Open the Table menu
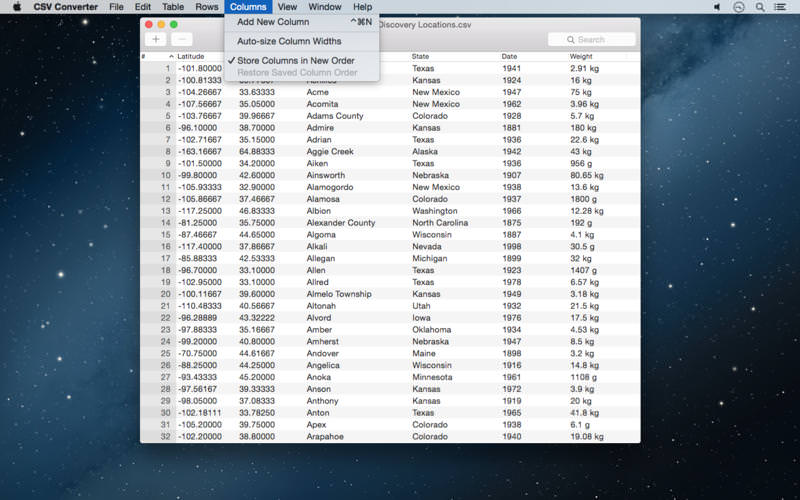Screen dimensions: 800x500 point(173,7)
